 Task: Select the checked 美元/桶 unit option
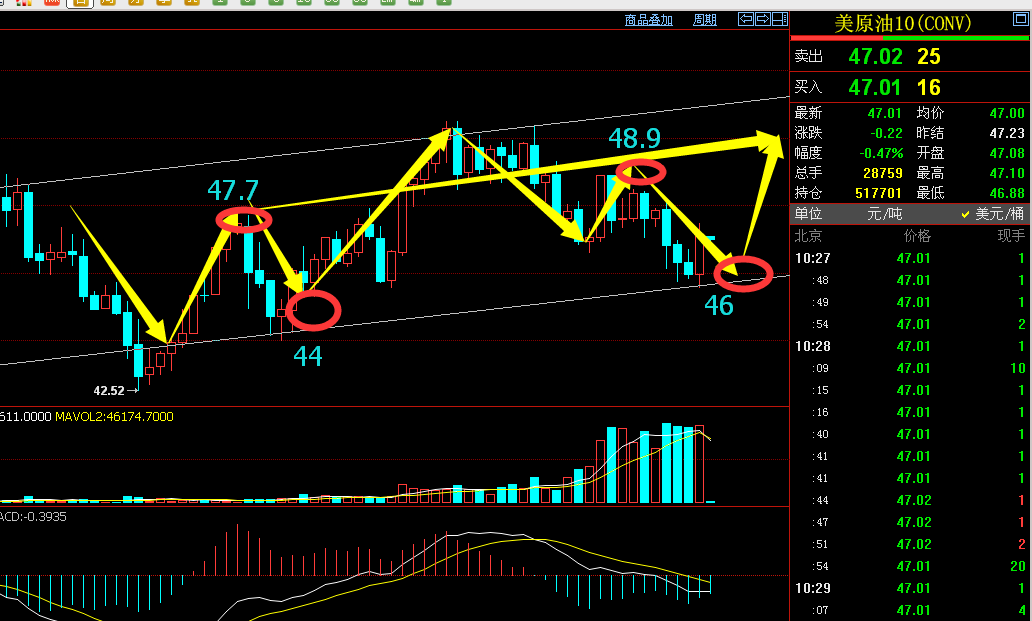(x=993, y=214)
